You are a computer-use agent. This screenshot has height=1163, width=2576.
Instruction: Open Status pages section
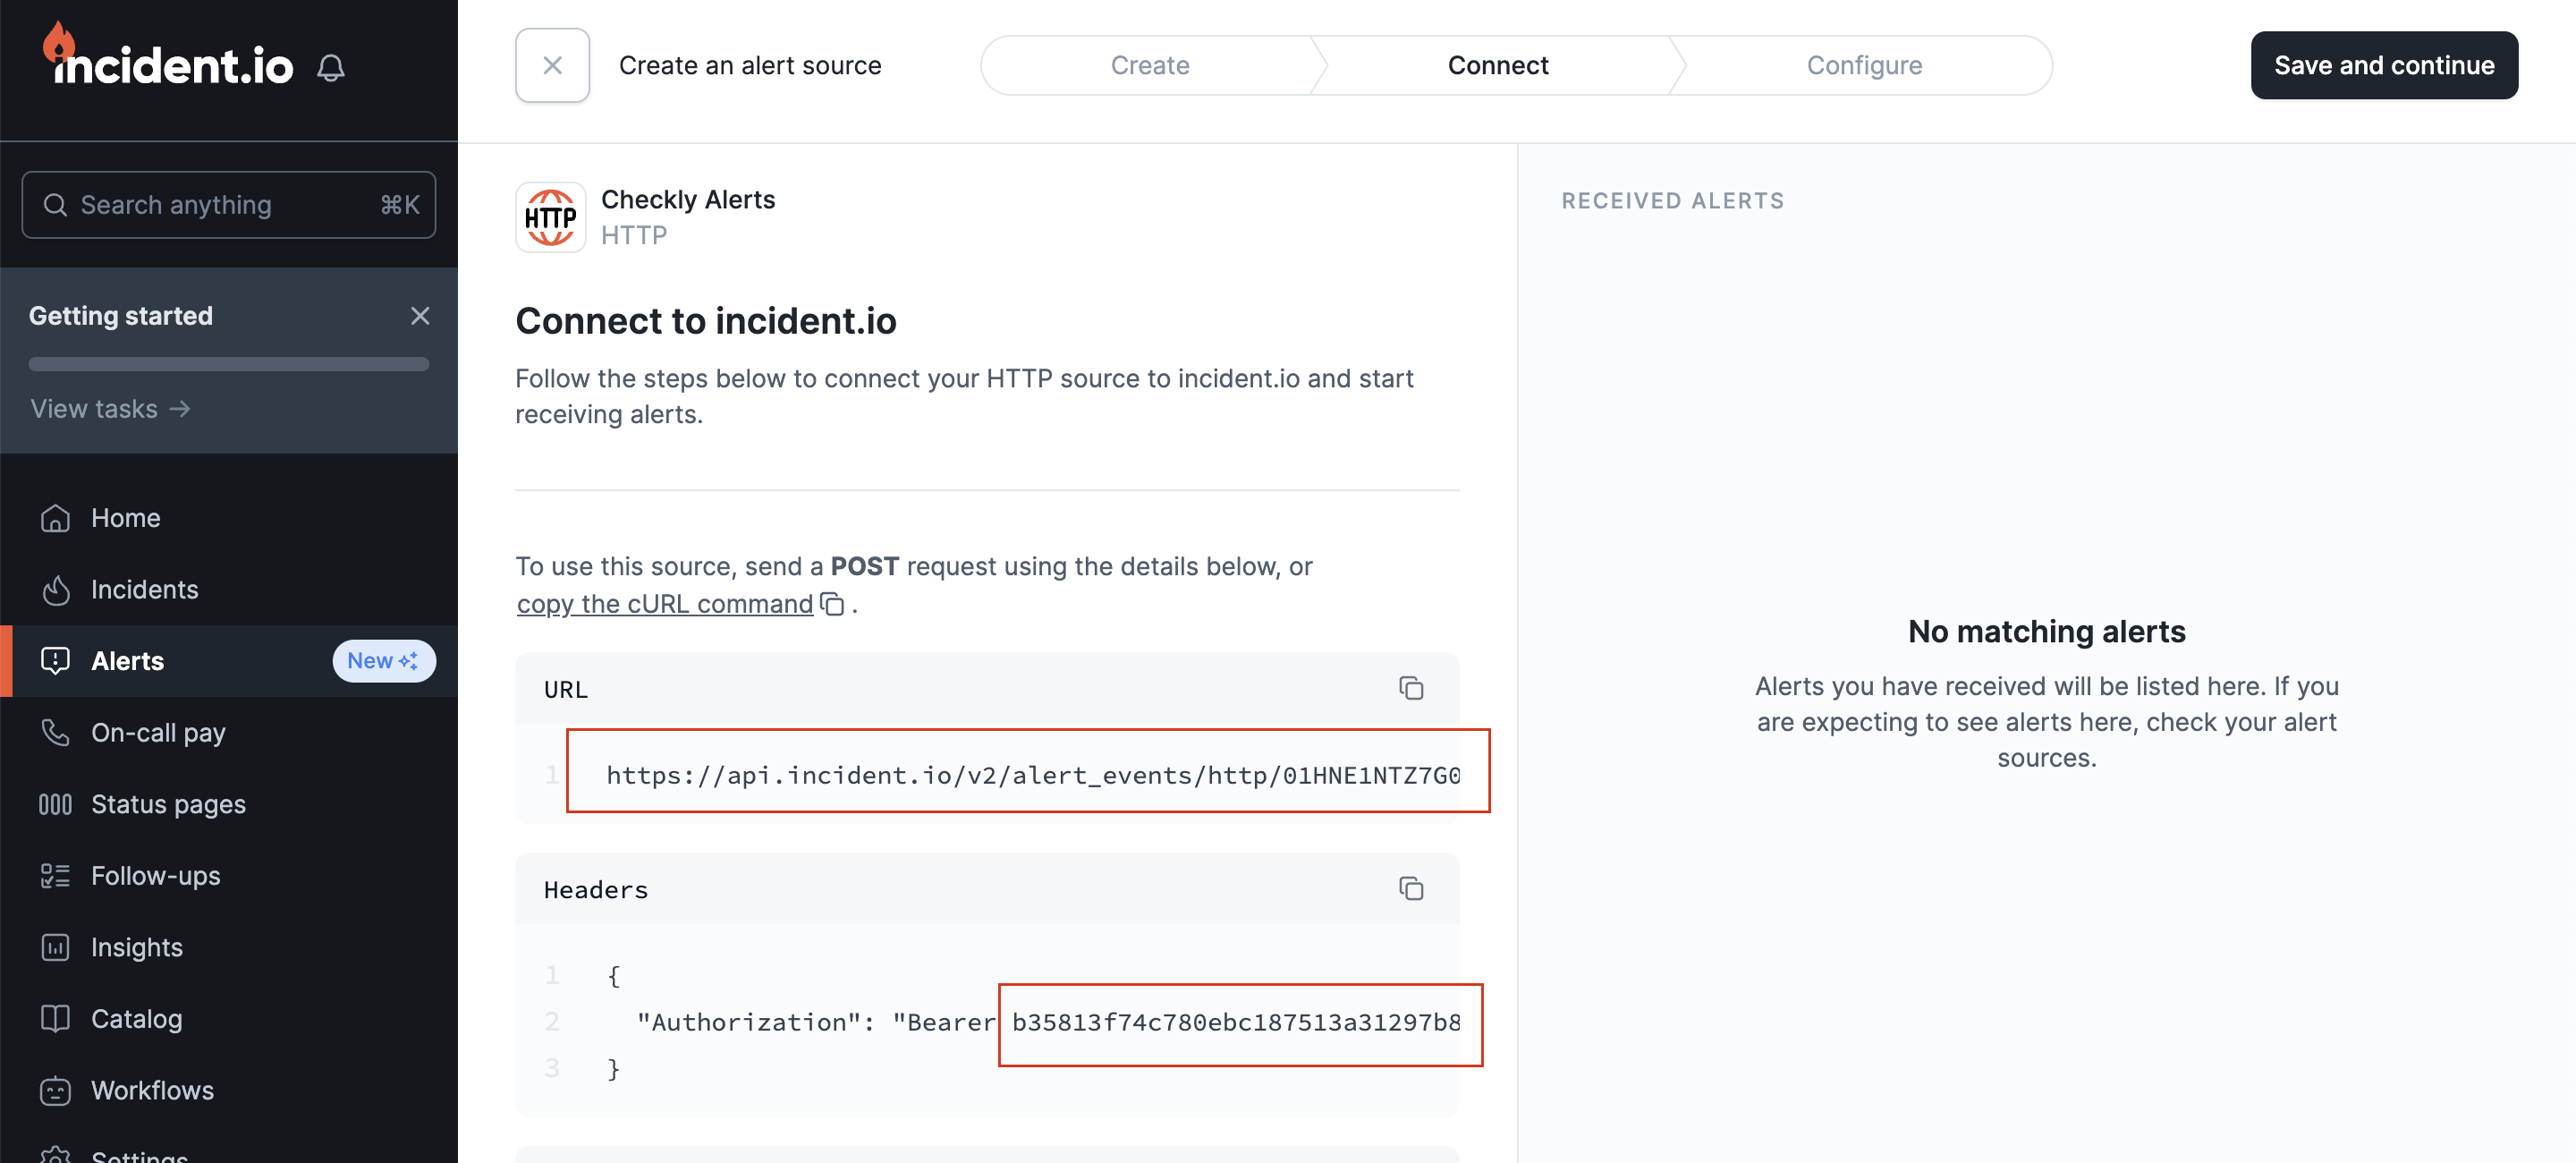pos(228,804)
